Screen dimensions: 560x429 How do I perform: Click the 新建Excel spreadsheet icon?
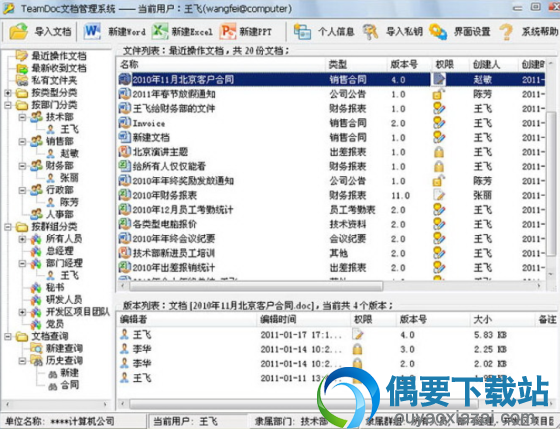[x=160, y=32]
